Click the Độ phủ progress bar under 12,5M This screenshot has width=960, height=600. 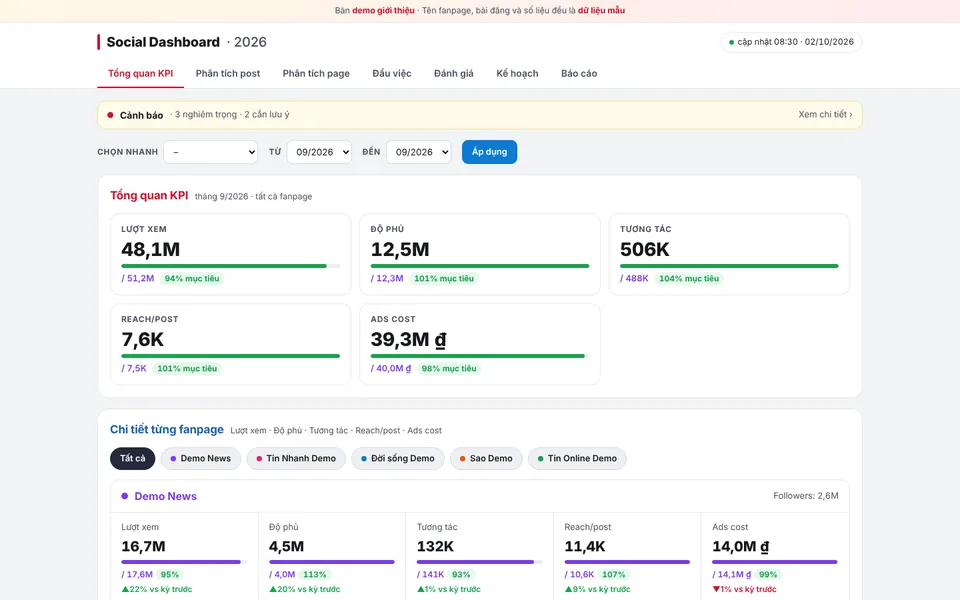(480, 266)
